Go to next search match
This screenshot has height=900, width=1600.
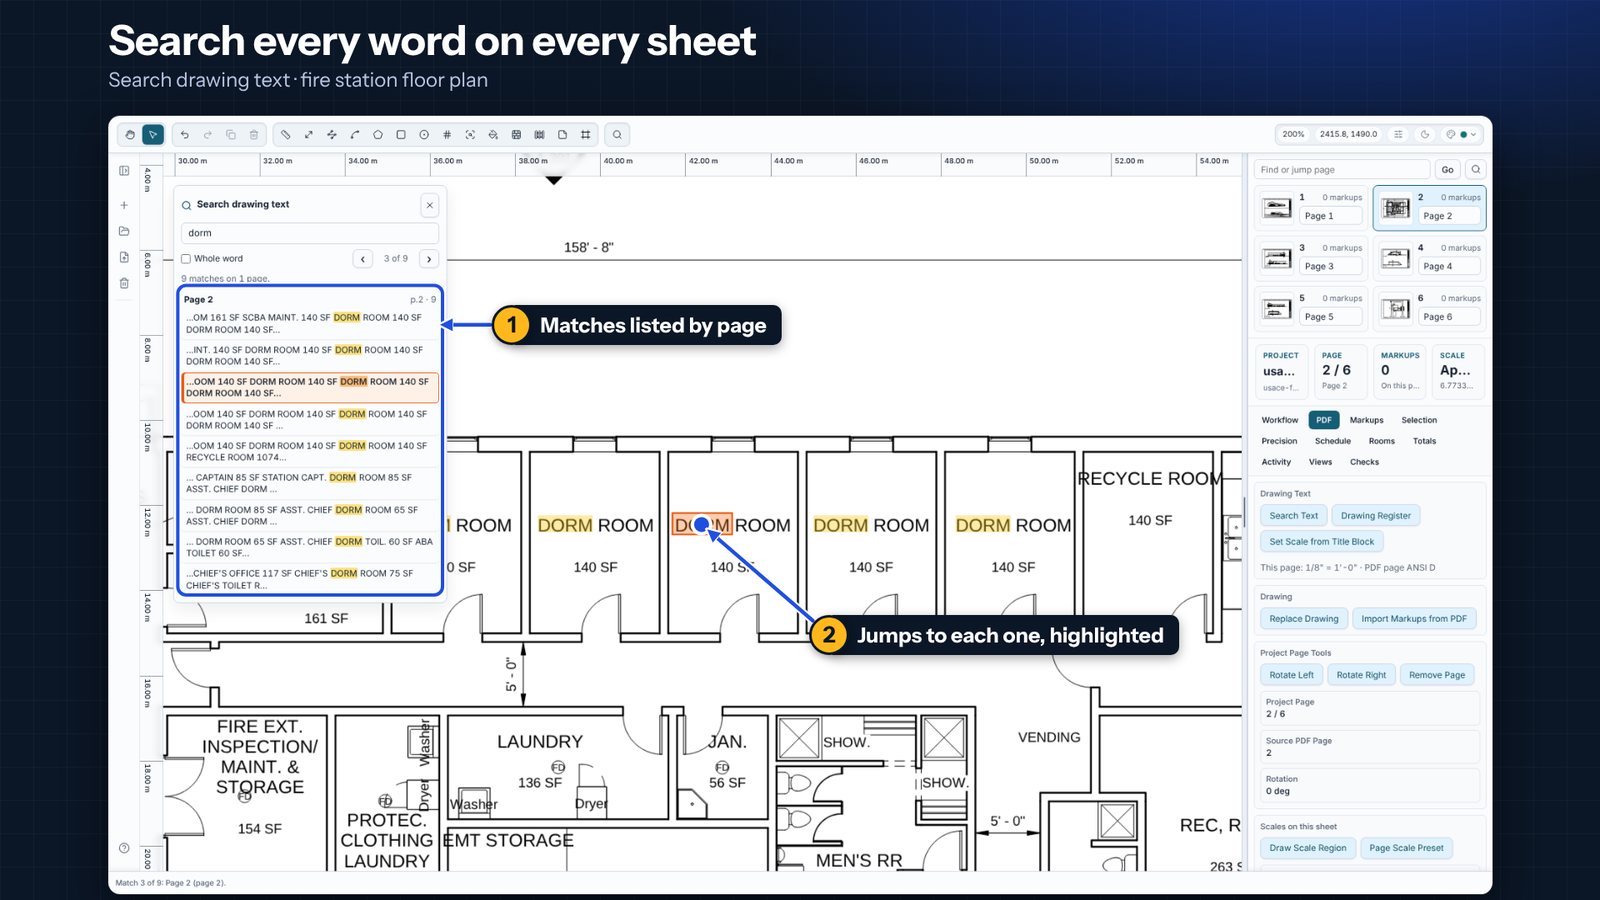(x=429, y=259)
